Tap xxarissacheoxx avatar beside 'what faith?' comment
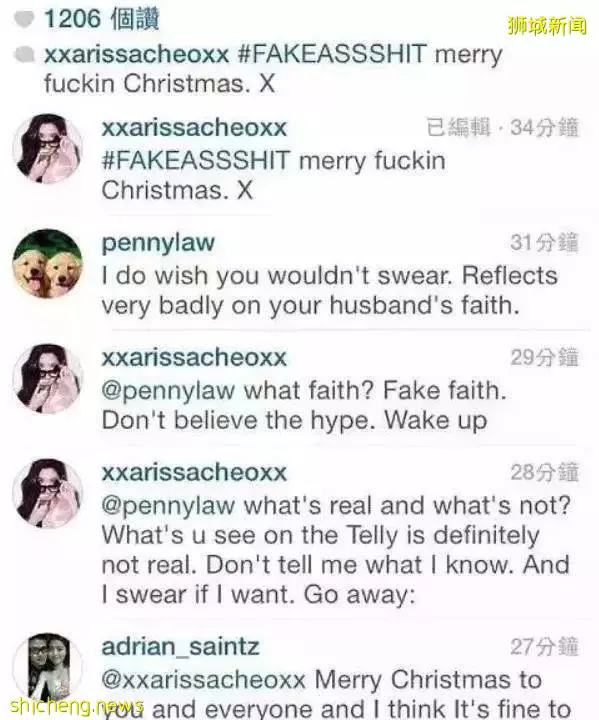599x720 pixels. tap(48, 378)
